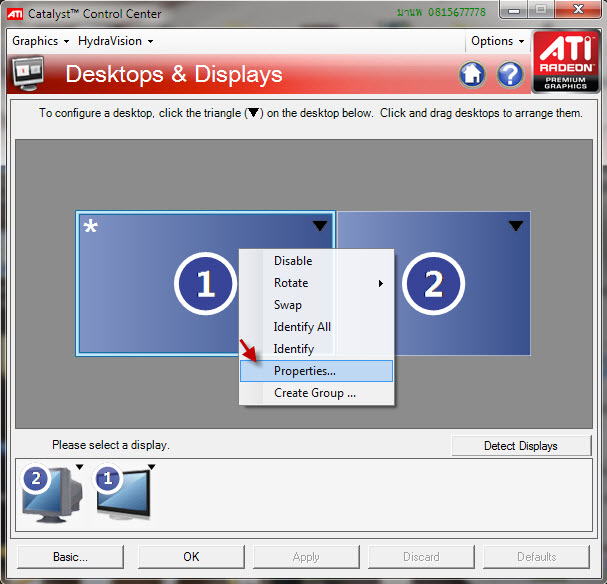
Task: Switch to Basic... view
Action: tap(70, 557)
